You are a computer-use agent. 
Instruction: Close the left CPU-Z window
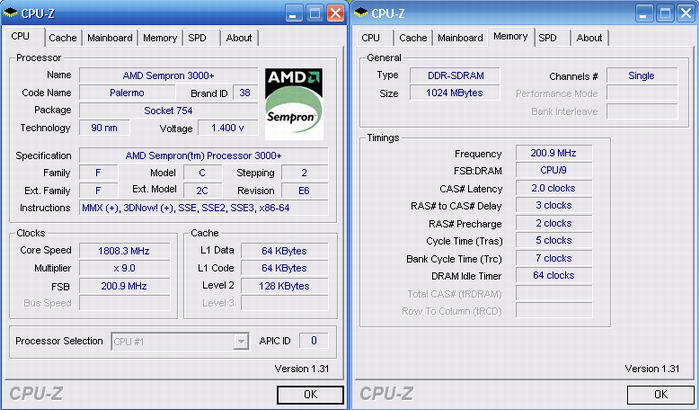(x=336, y=13)
